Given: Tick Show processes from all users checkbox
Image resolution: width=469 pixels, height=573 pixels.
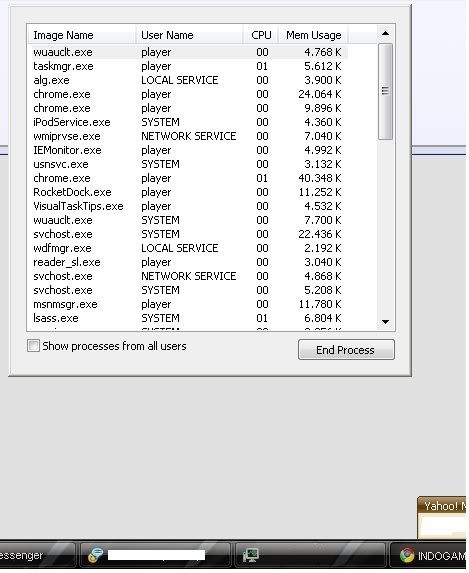Looking at the screenshot, I should click(33, 346).
